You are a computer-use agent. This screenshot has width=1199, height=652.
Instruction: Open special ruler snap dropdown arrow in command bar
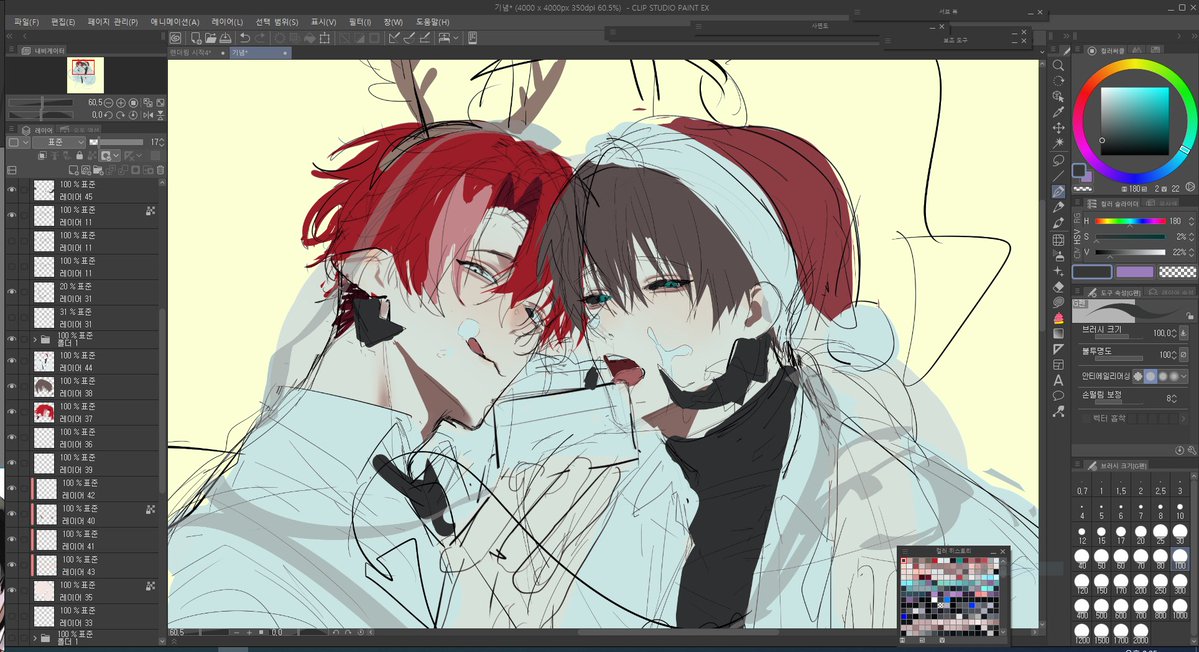point(457,37)
